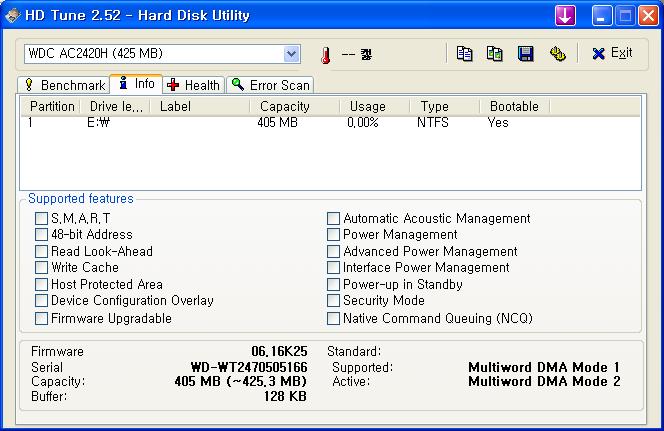Image resolution: width=664 pixels, height=431 pixels.
Task: Click the Bootable column header
Action: tap(514, 106)
